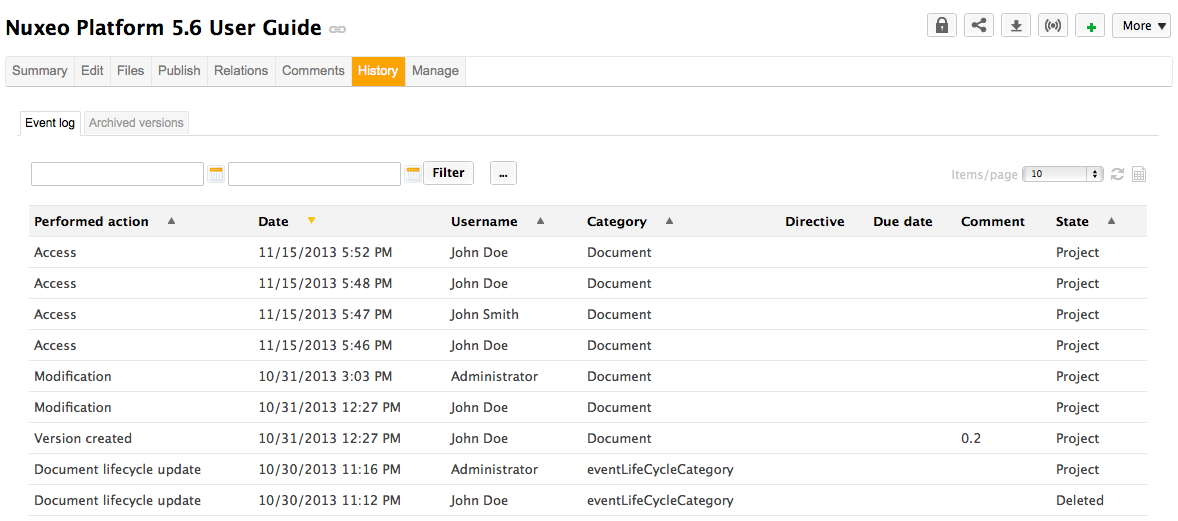1178x521 pixels.
Task: Open the Relations tab
Action: coord(241,71)
